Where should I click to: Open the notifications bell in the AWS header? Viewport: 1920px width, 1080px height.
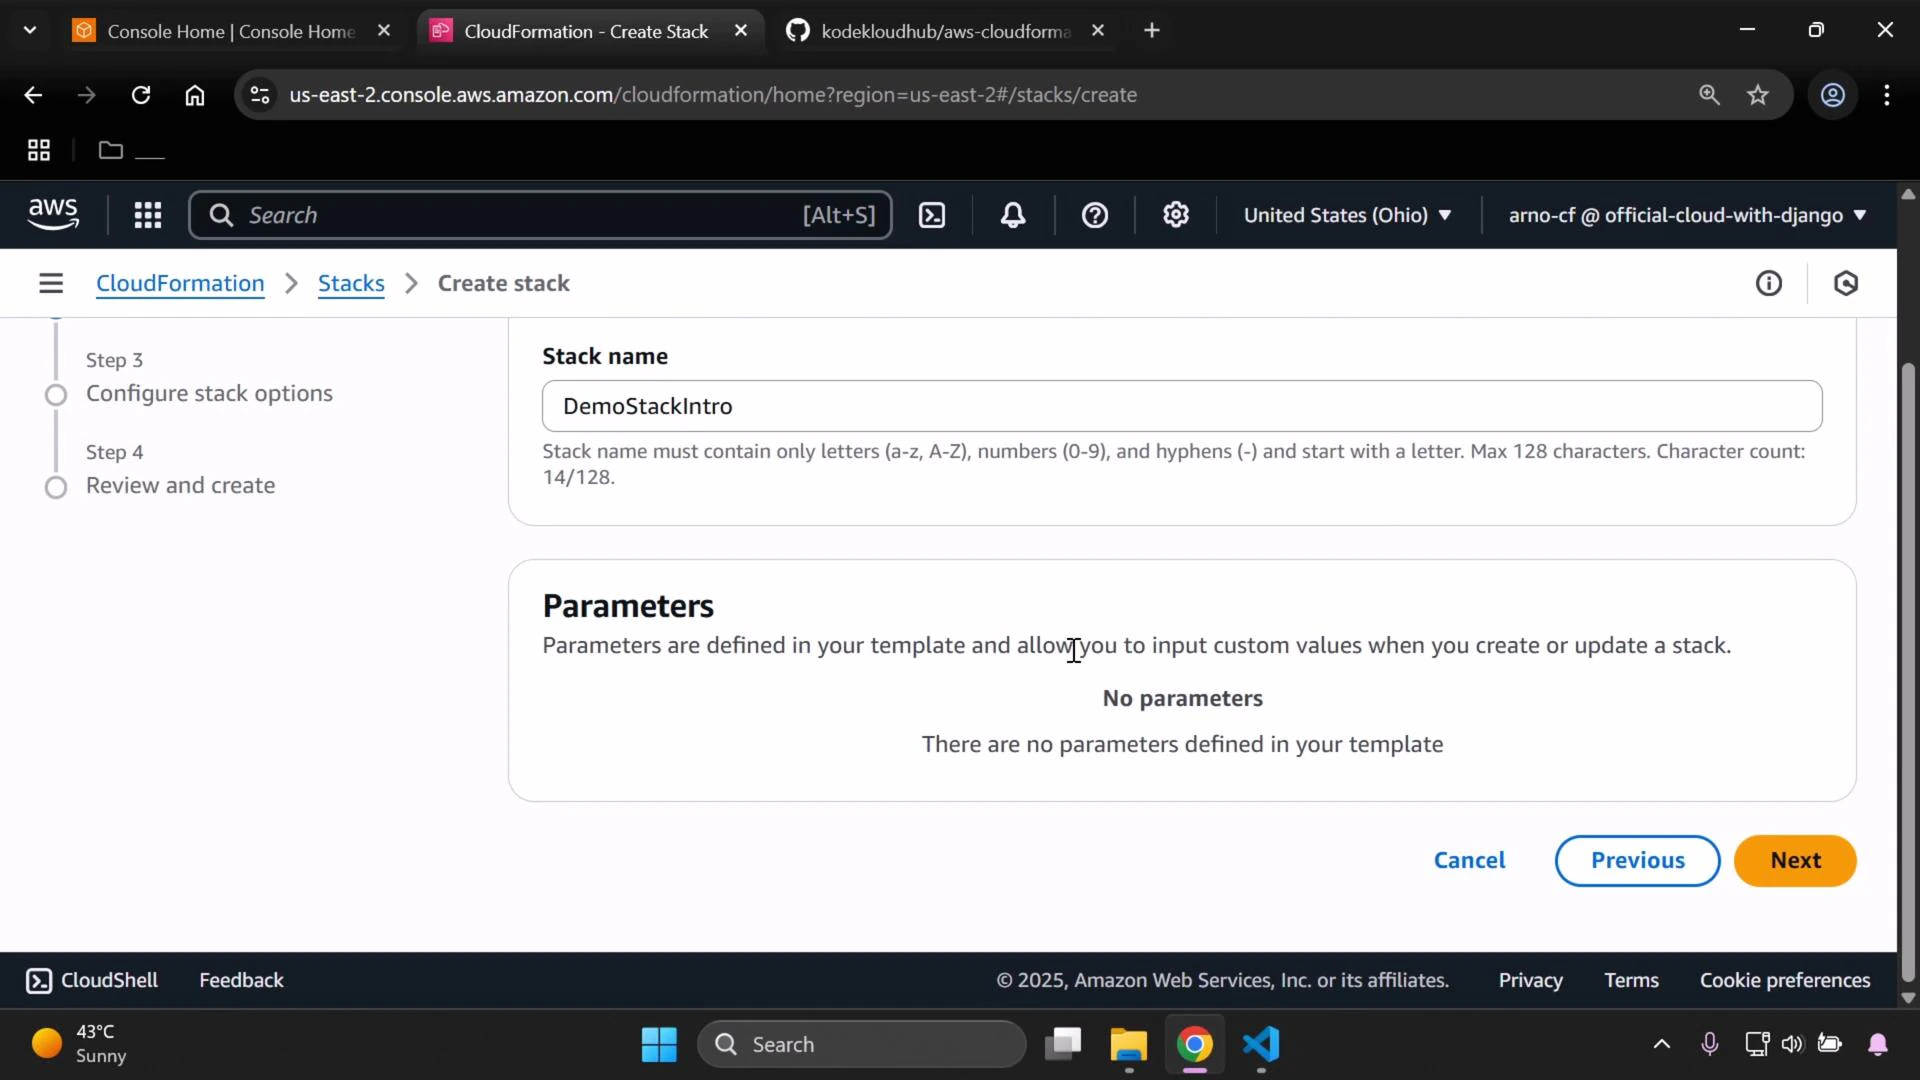1013,214
